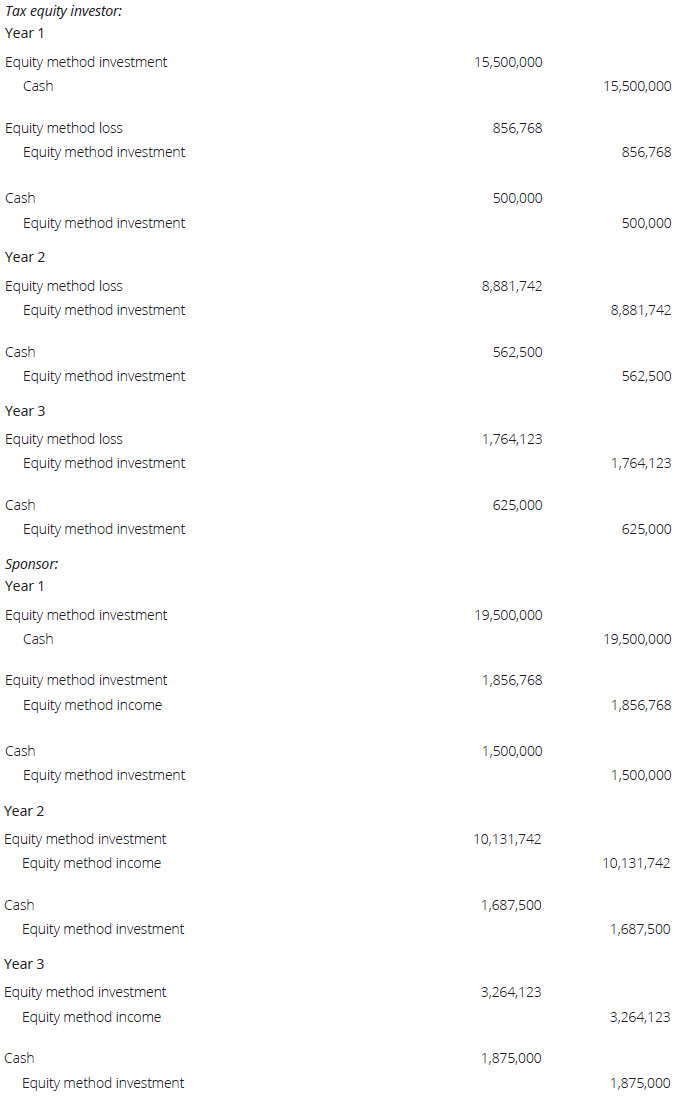The width and height of the screenshot is (679, 1099).
Task: Click the 19,500,000 debit amount
Action: 508,615
